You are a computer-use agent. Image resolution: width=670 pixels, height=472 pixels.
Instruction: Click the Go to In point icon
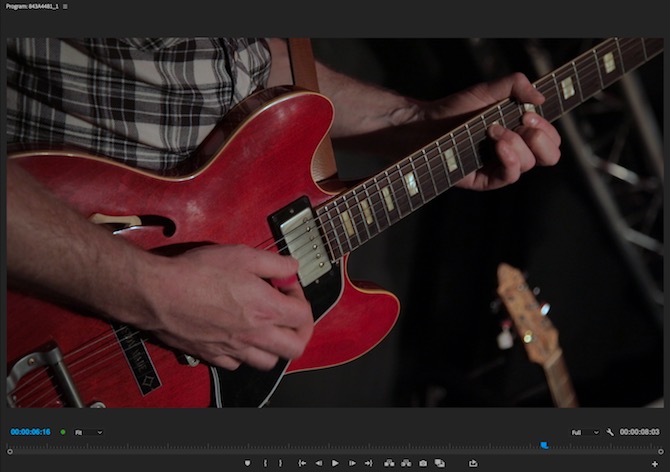pos(302,463)
